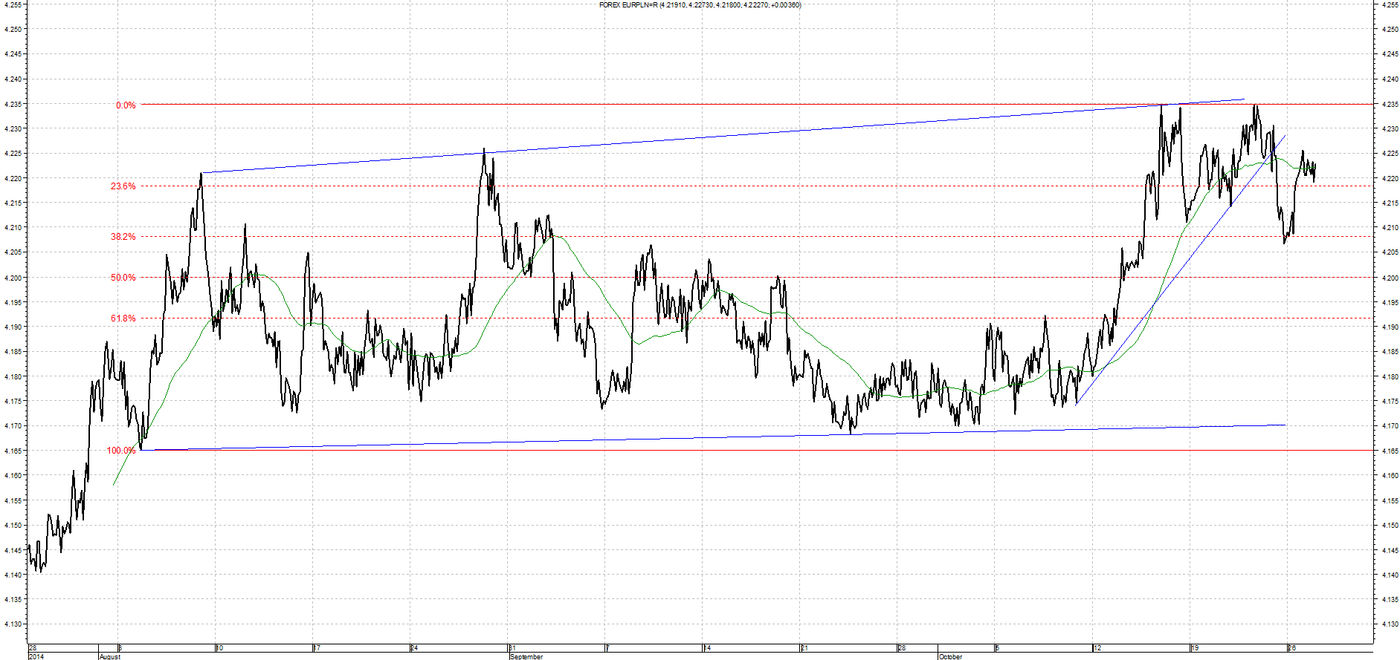Select the 61.8% Fibonacci level label
The width and height of the screenshot is (1400, 660).
(x=124, y=318)
